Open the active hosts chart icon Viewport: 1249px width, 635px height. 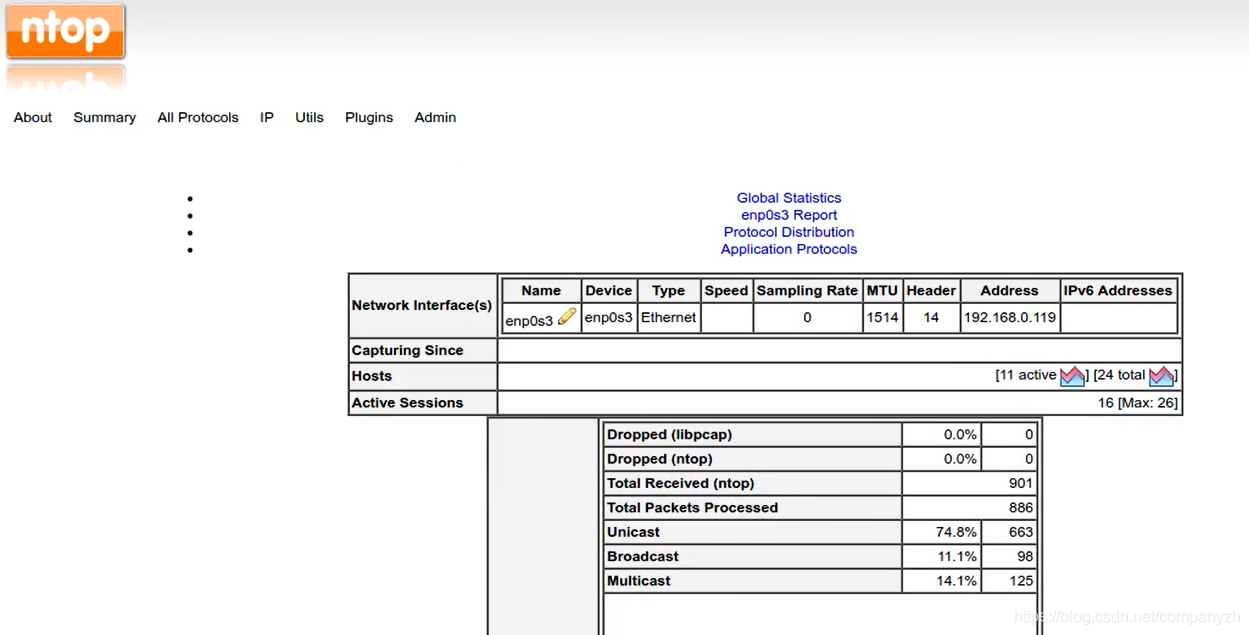[1072, 376]
